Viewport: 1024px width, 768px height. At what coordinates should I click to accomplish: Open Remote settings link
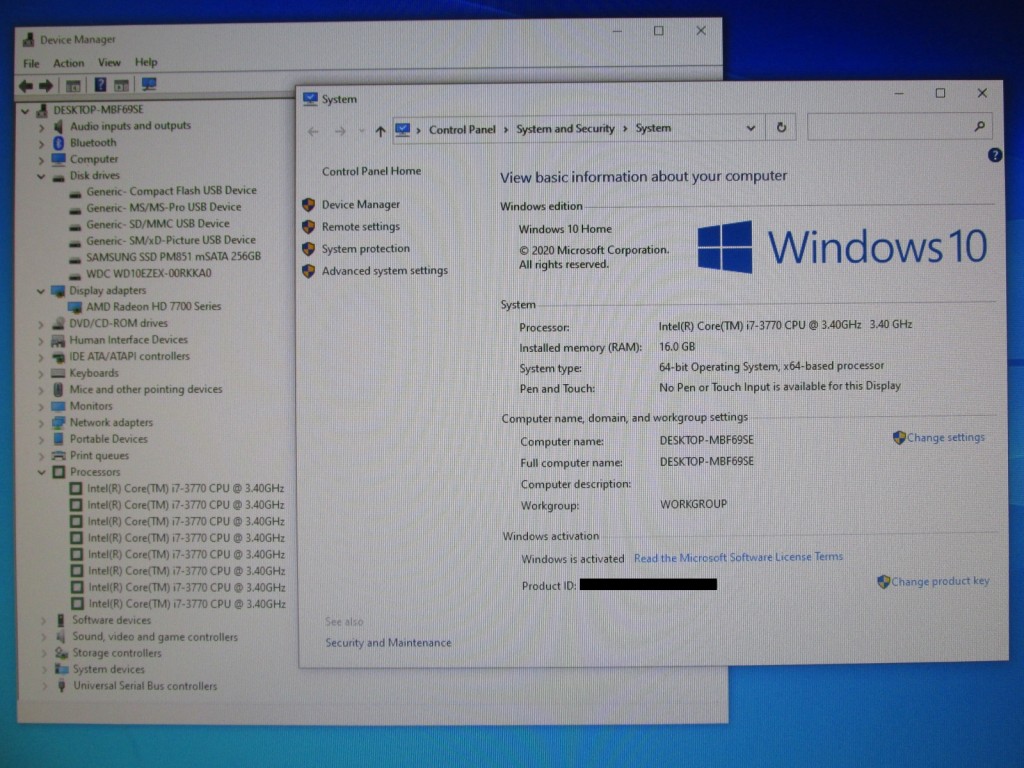tap(360, 227)
